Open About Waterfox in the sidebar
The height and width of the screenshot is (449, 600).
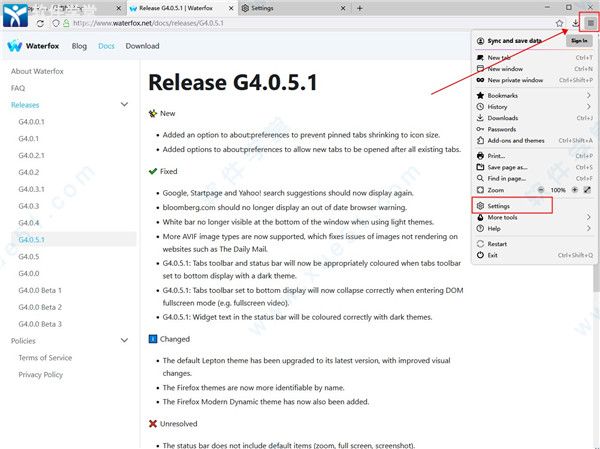click(37, 71)
